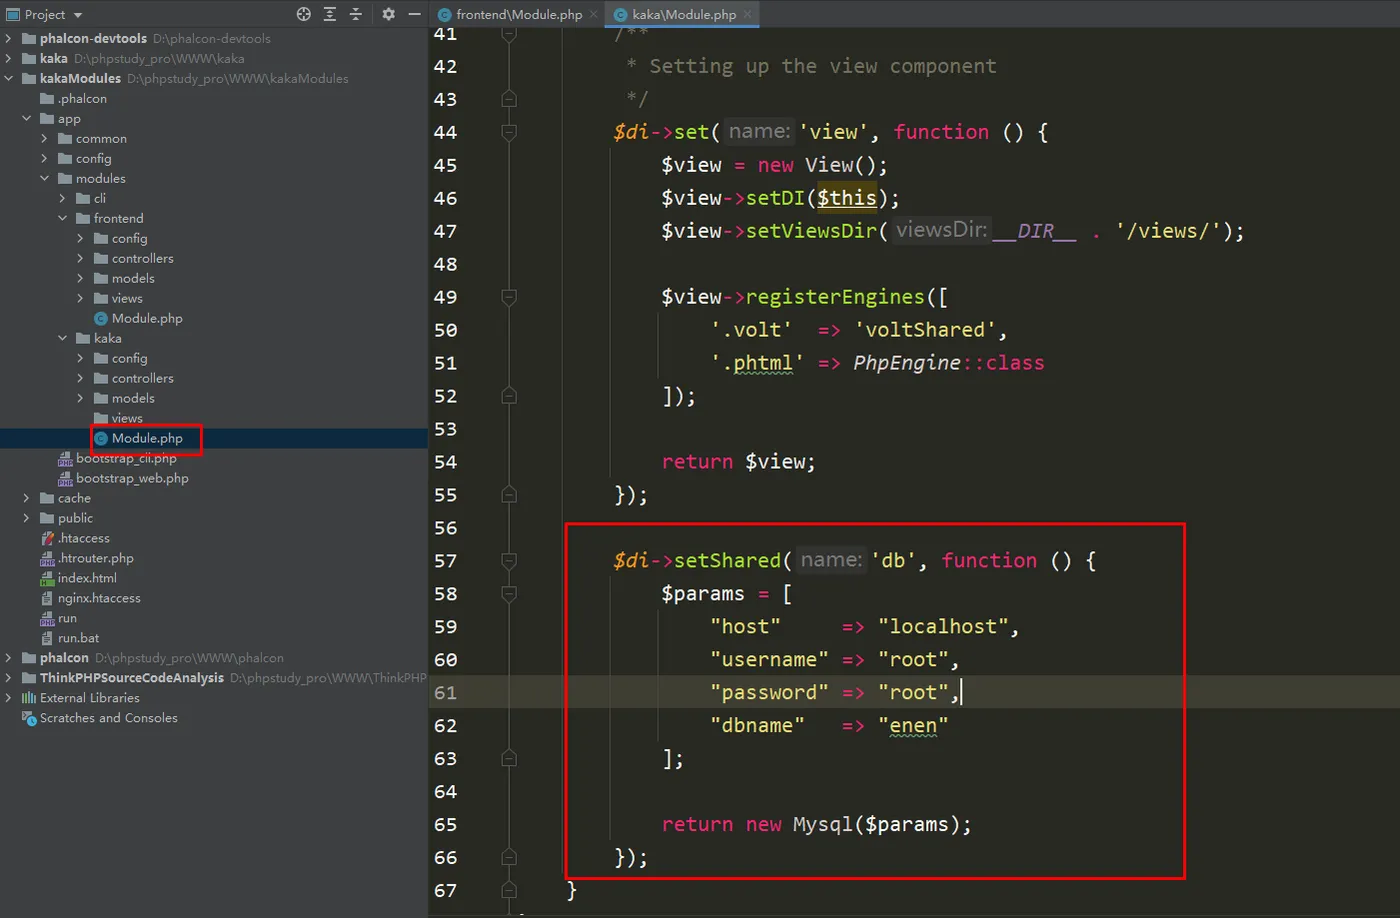The image size is (1400, 918).
Task: Expand the public folder
Action: tap(27, 518)
